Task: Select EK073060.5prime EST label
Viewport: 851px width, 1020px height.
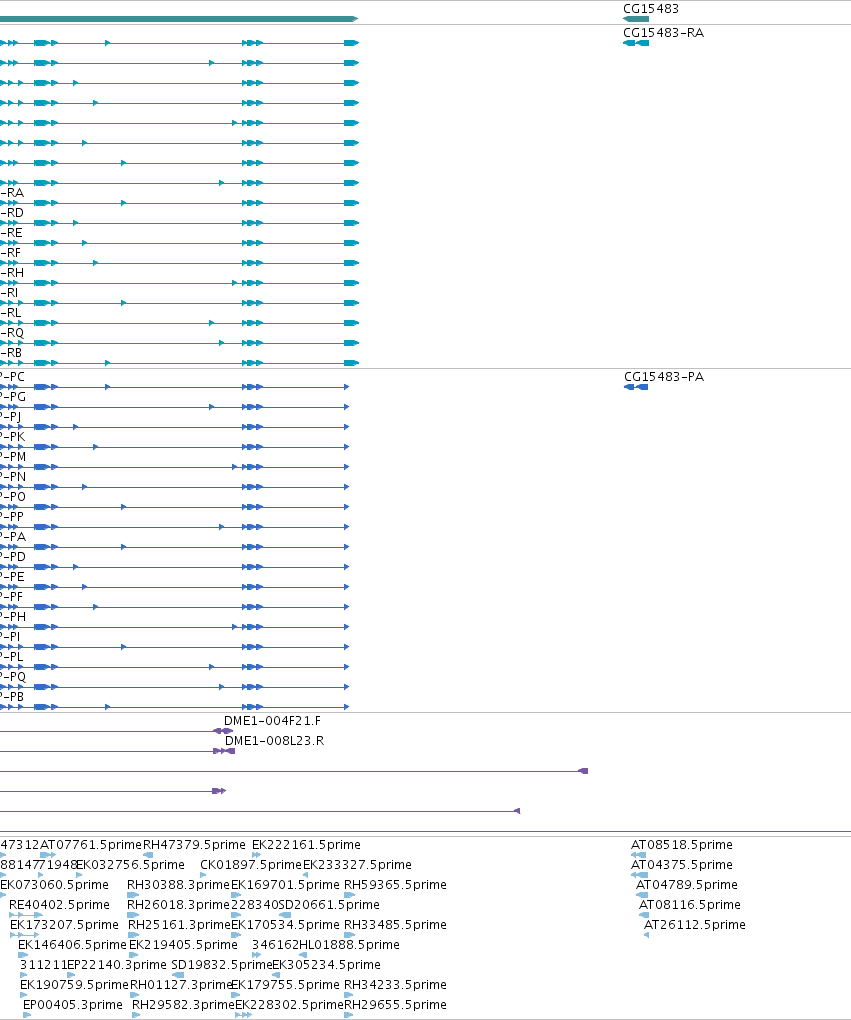Action: (x=54, y=885)
